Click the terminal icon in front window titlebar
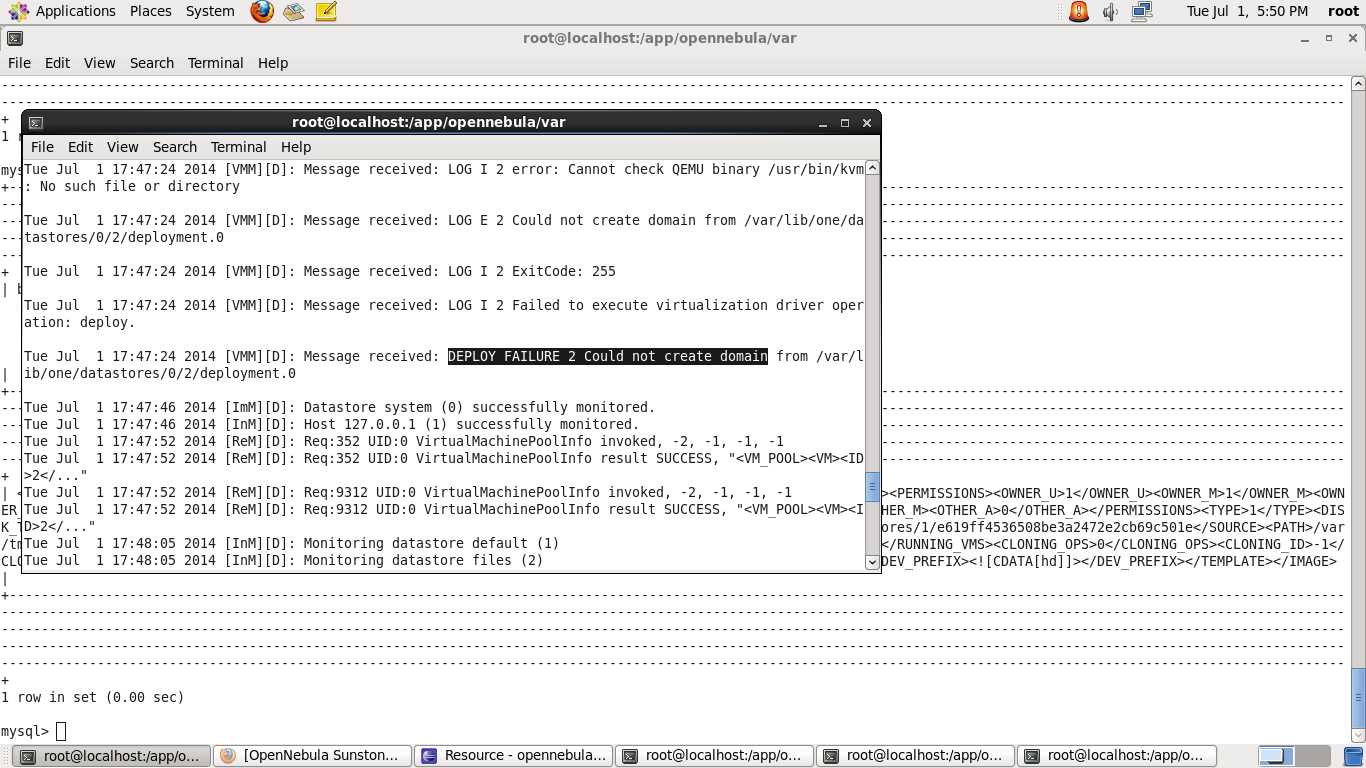This screenshot has width=1366, height=768. click(x=35, y=123)
